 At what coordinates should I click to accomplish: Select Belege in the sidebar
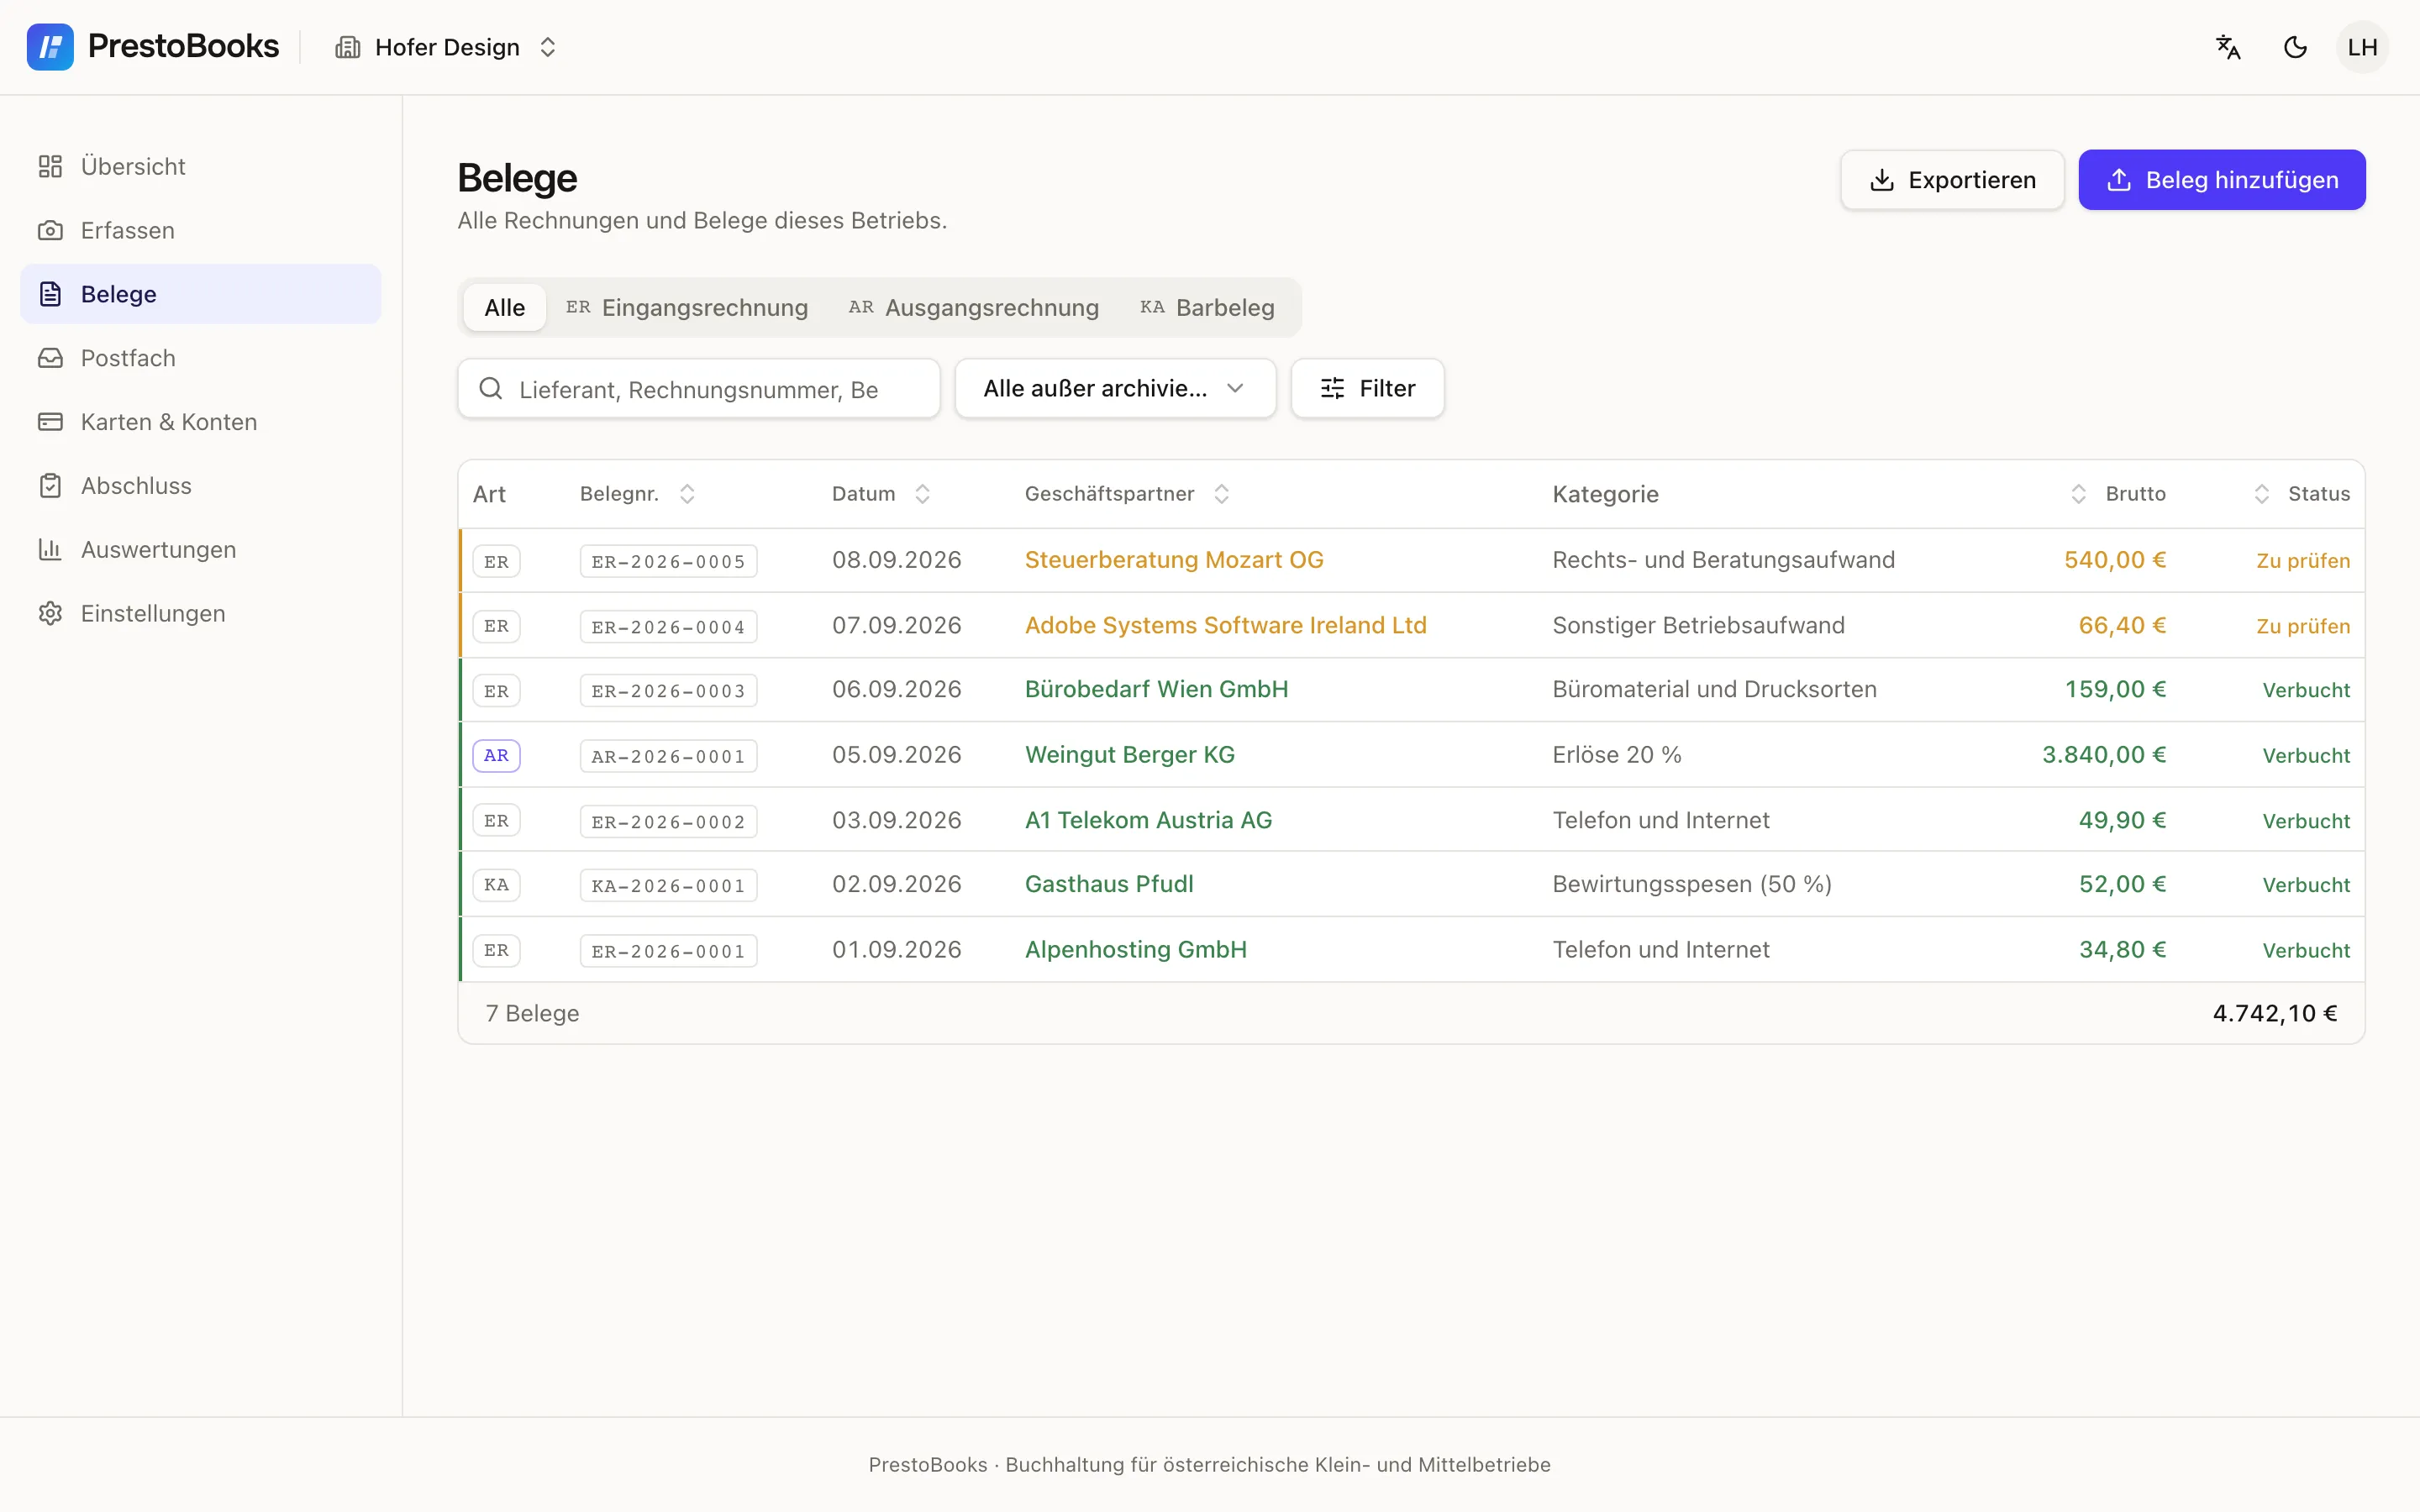point(200,294)
